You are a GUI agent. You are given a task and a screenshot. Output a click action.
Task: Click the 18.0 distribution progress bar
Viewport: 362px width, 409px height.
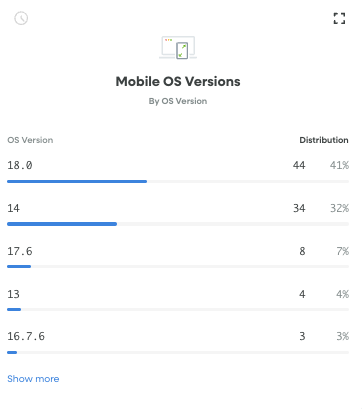click(178, 182)
